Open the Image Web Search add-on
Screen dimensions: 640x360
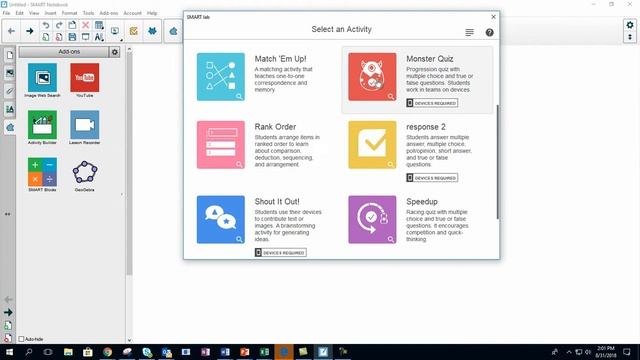pyautogui.click(x=42, y=80)
